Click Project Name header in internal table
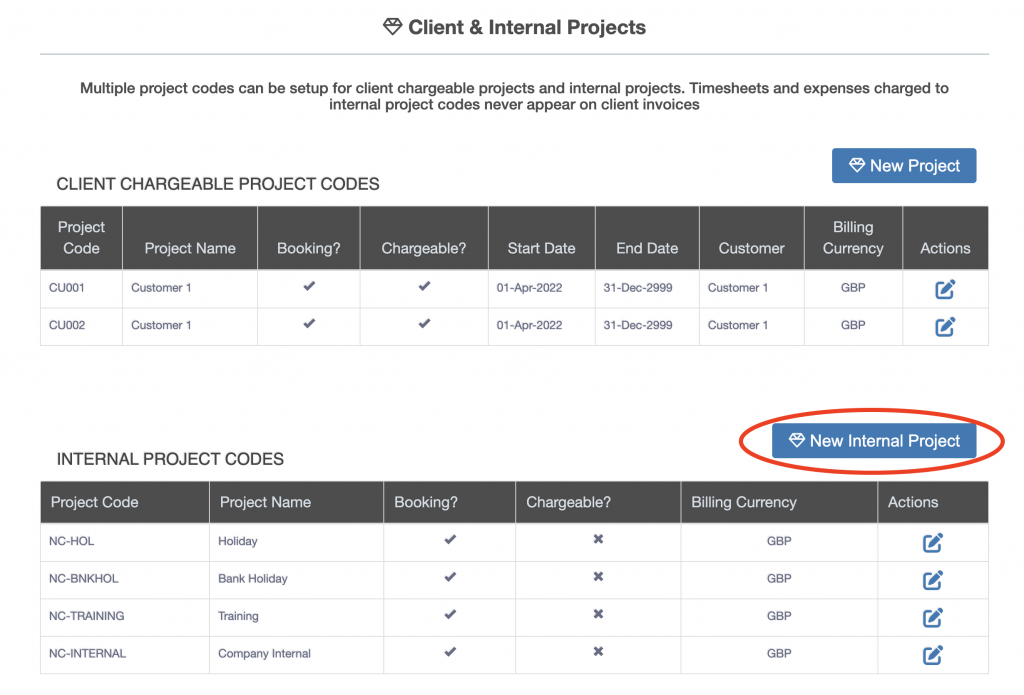The height and width of the screenshot is (695, 1024). tap(265, 502)
